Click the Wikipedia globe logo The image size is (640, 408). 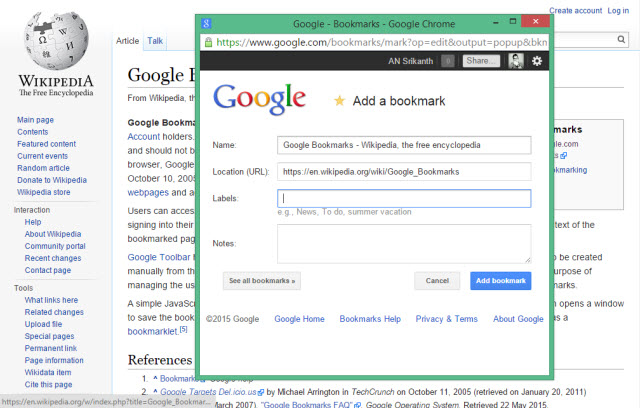click(x=56, y=41)
